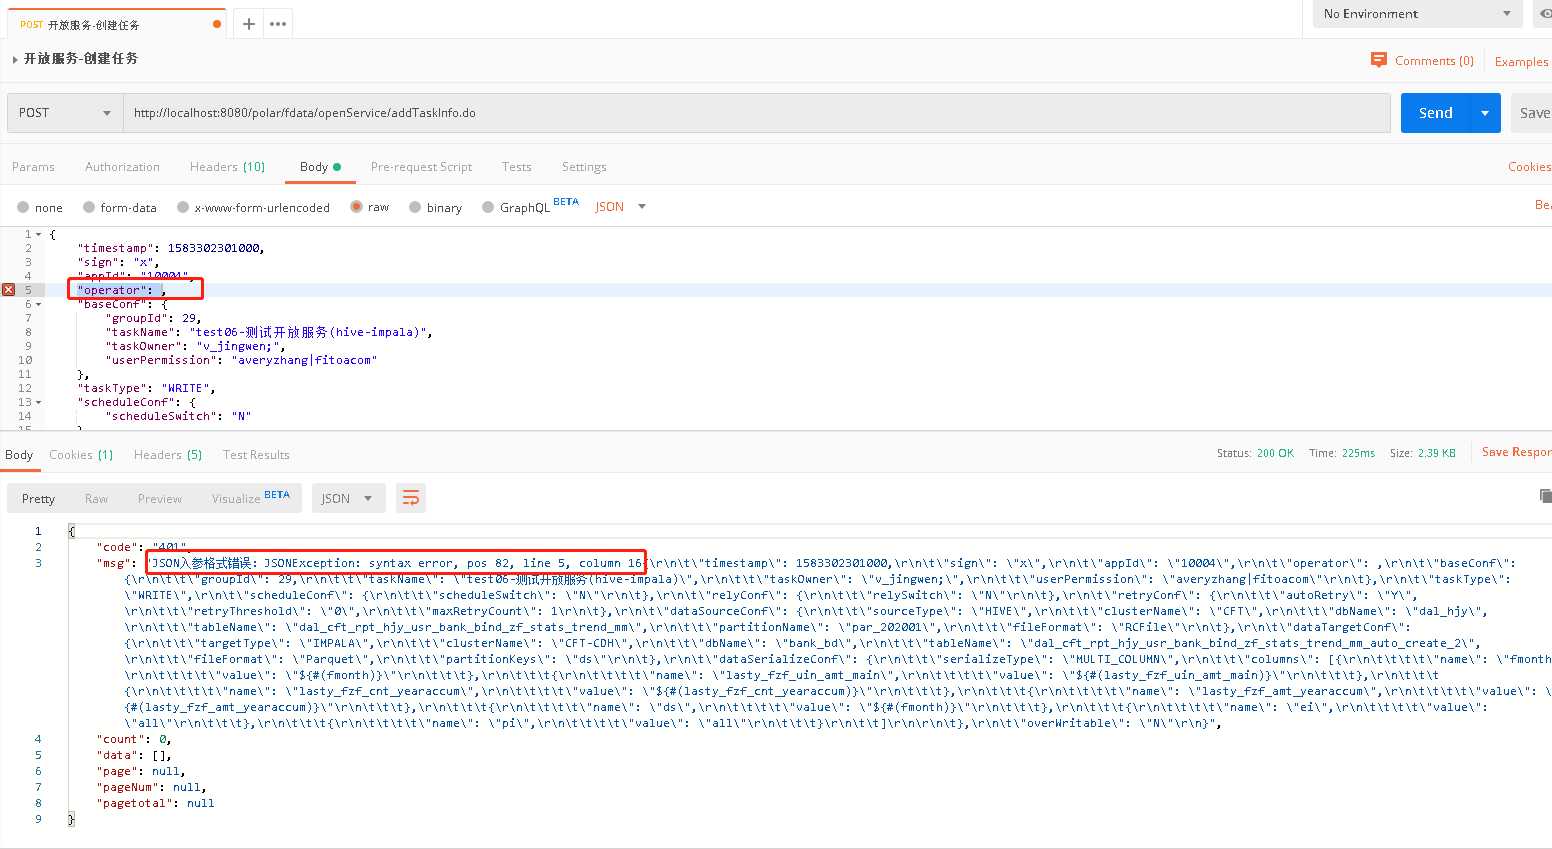This screenshot has width=1552, height=849.
Task: Open the Examples link
Action: pyautogui.click(x=1521, y=62)
